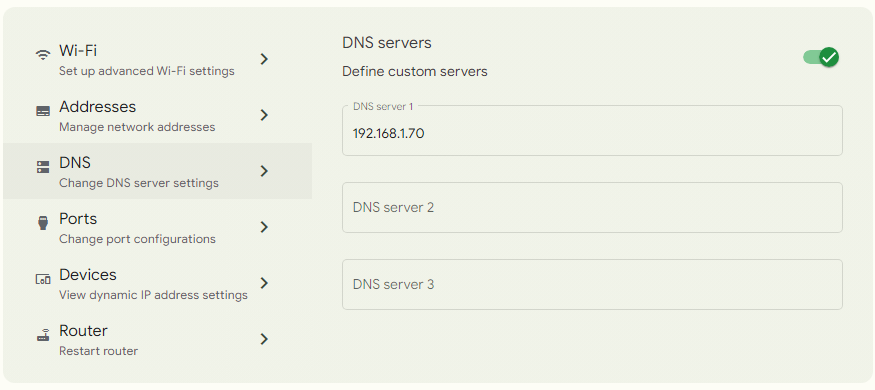Open the Router menu item

[157, 339]
